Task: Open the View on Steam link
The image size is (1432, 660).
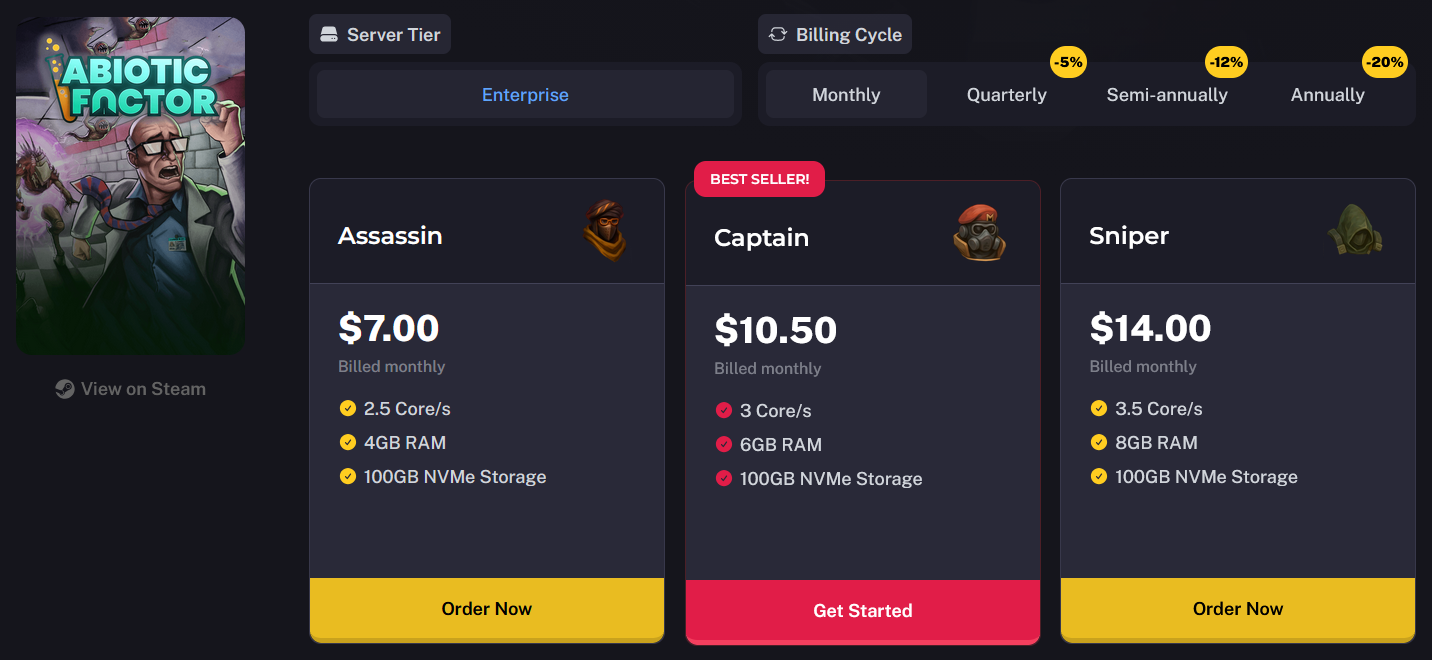Action: coord(131,389)
